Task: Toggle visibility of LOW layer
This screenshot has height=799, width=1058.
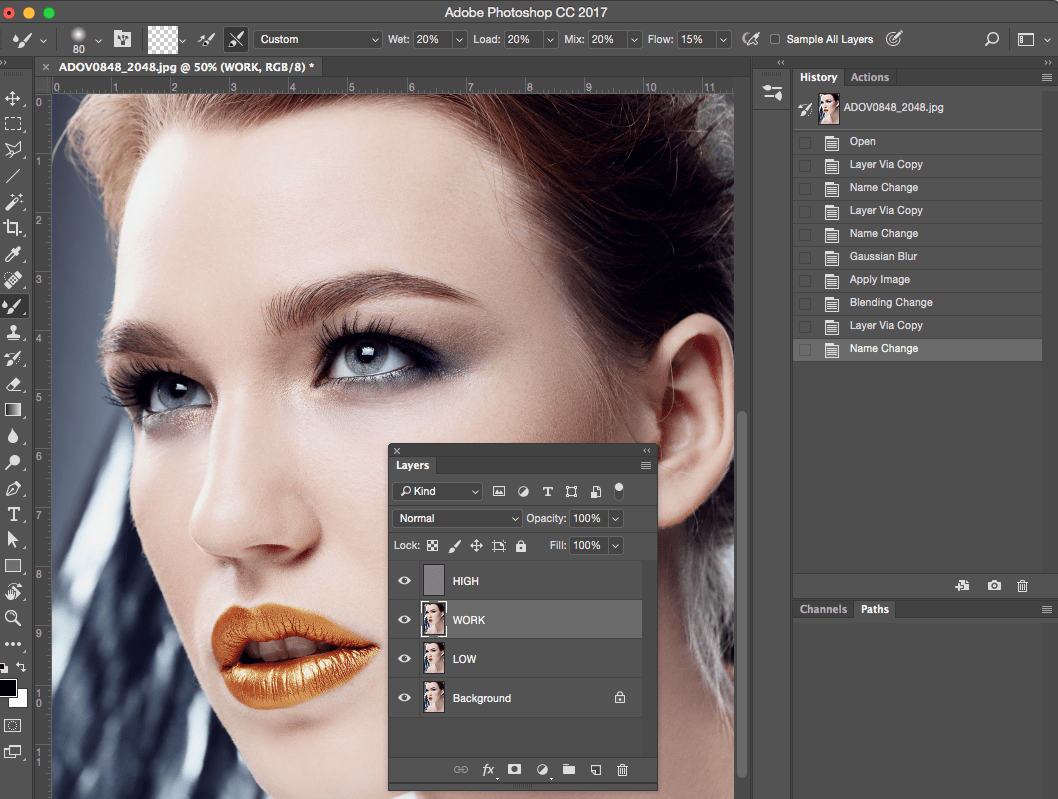Action: tap(404, 659)
